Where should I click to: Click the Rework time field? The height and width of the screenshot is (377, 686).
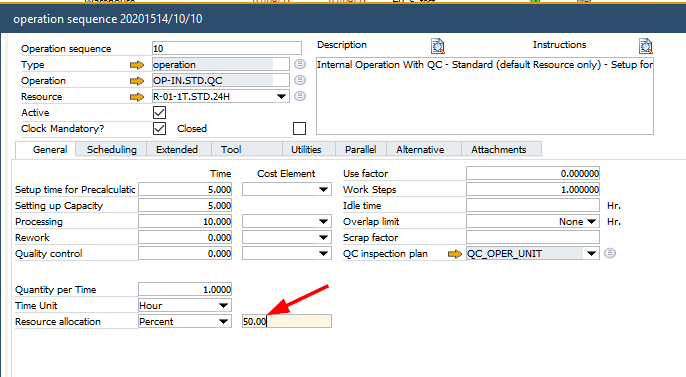pos(185,237)
